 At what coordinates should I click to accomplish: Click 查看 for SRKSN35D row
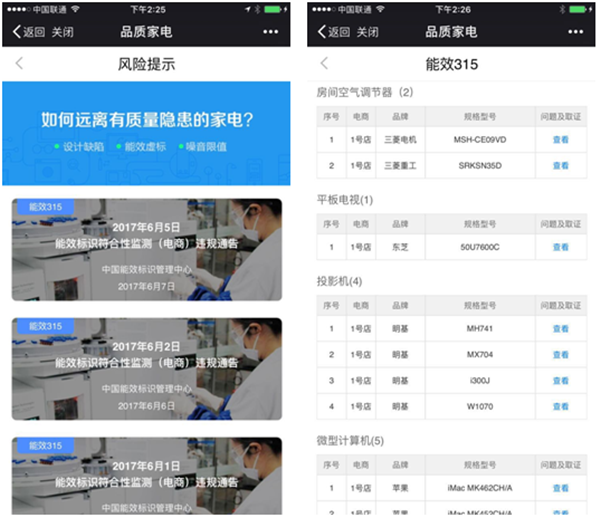[561, 166]
